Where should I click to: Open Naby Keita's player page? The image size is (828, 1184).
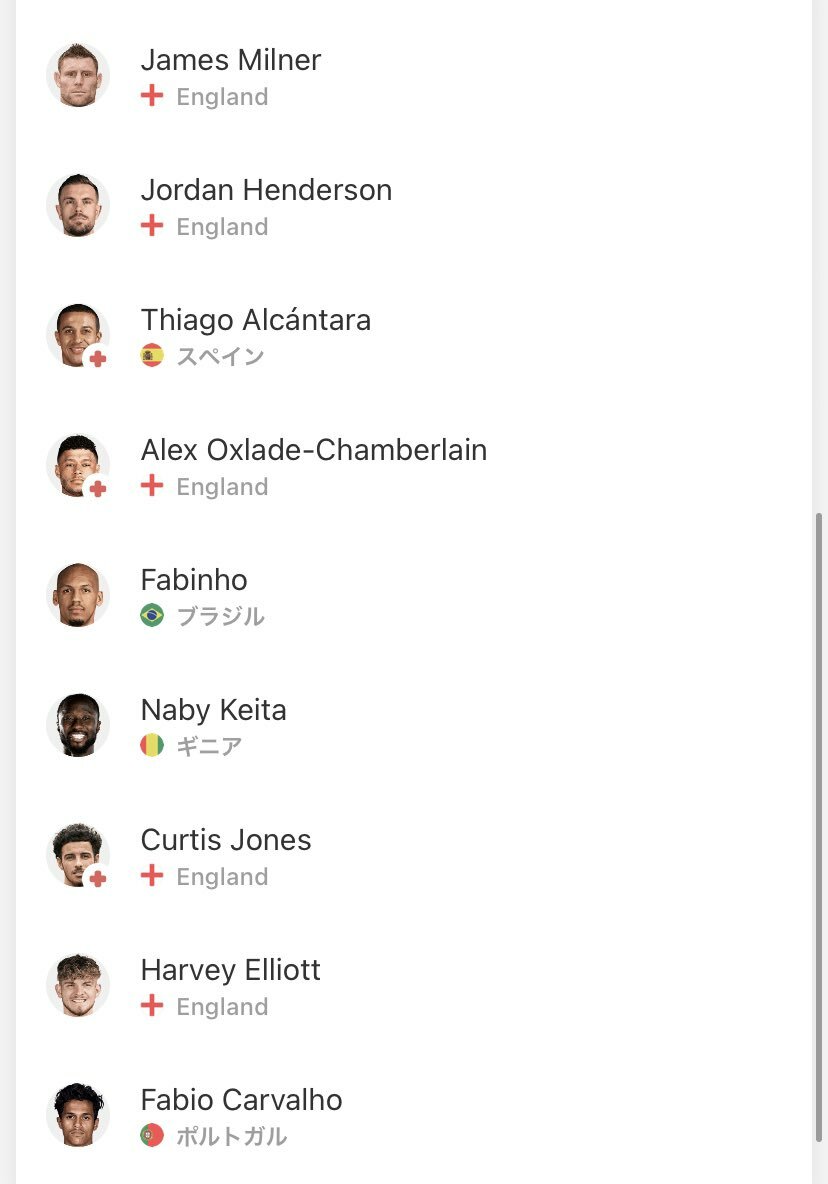coord(414,726)
